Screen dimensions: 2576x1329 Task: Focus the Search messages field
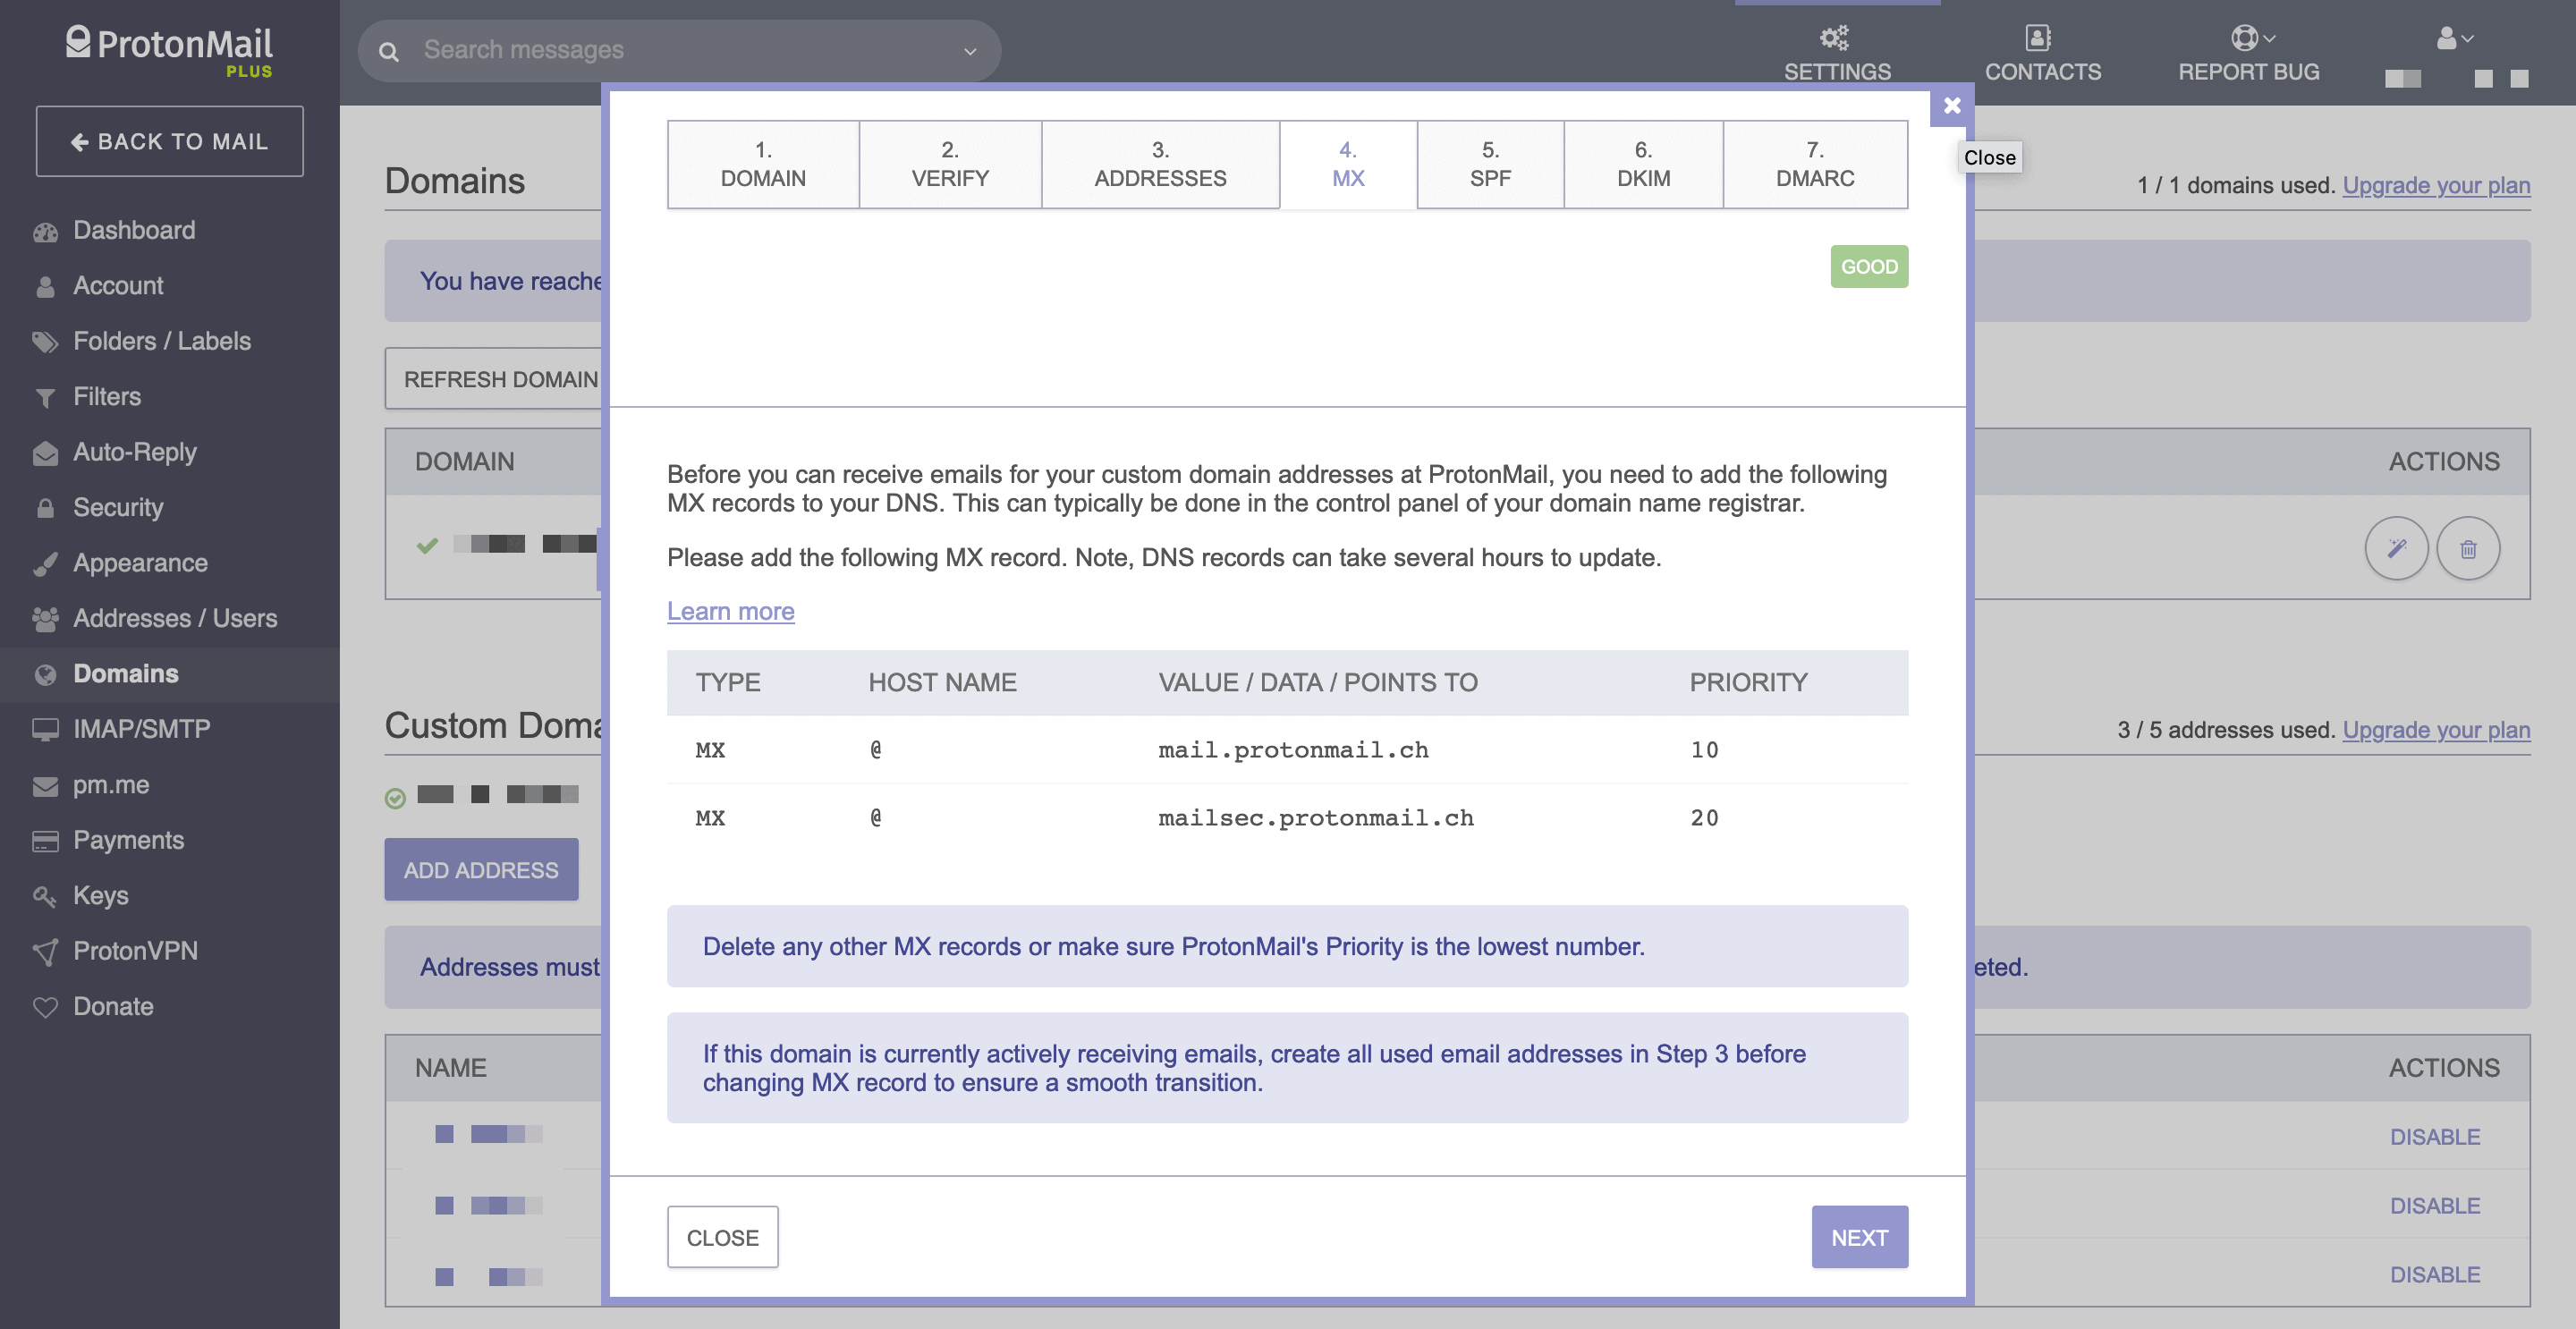click(x=680, y=50)
